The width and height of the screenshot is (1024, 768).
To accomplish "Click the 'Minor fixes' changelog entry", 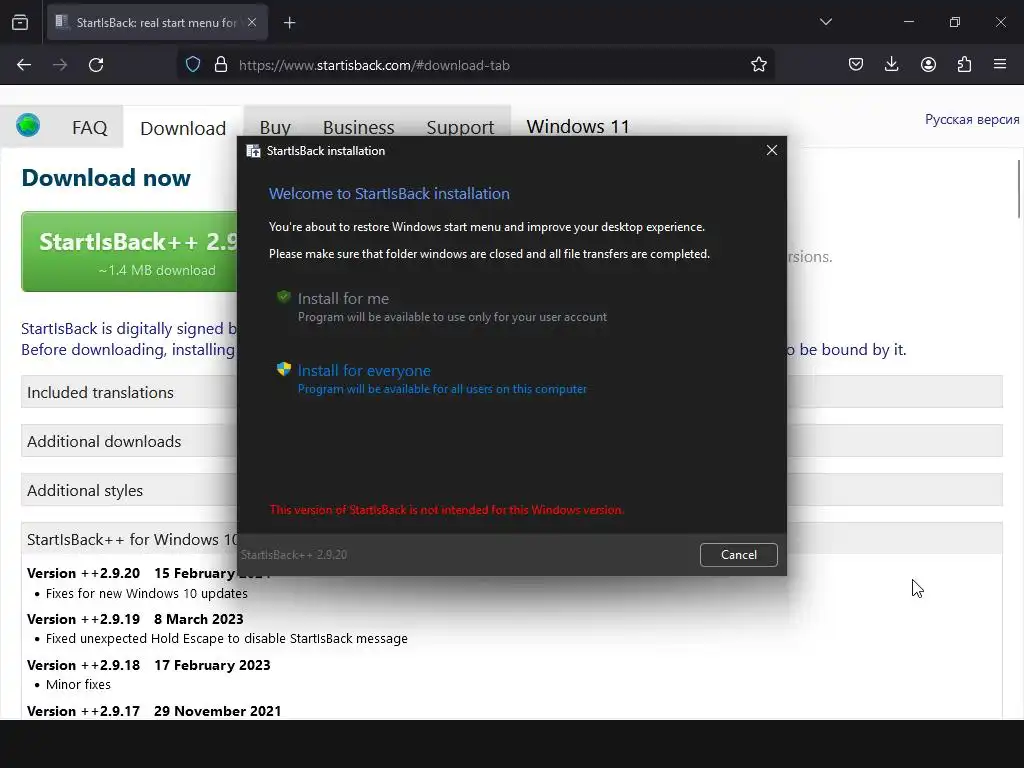I will coord(78,684).
